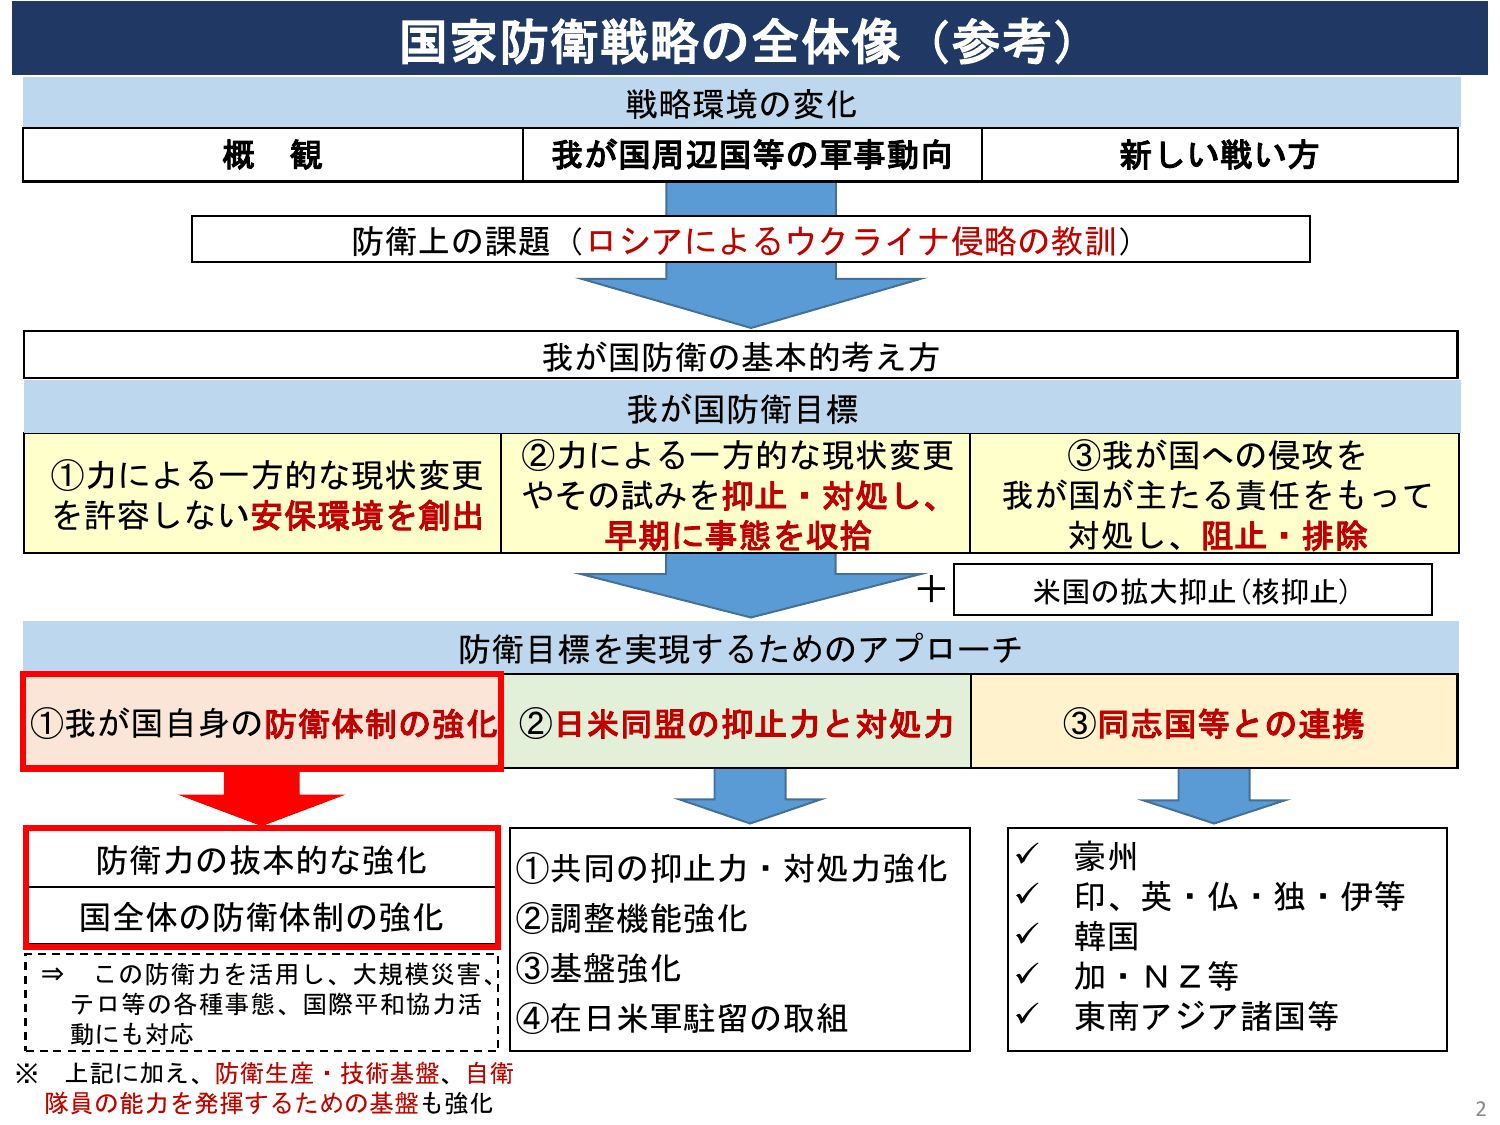This screenshot has height=1125, width=1500.
Task: Select the yellow 安保環境を創出 box
Action: pos(260,495)
